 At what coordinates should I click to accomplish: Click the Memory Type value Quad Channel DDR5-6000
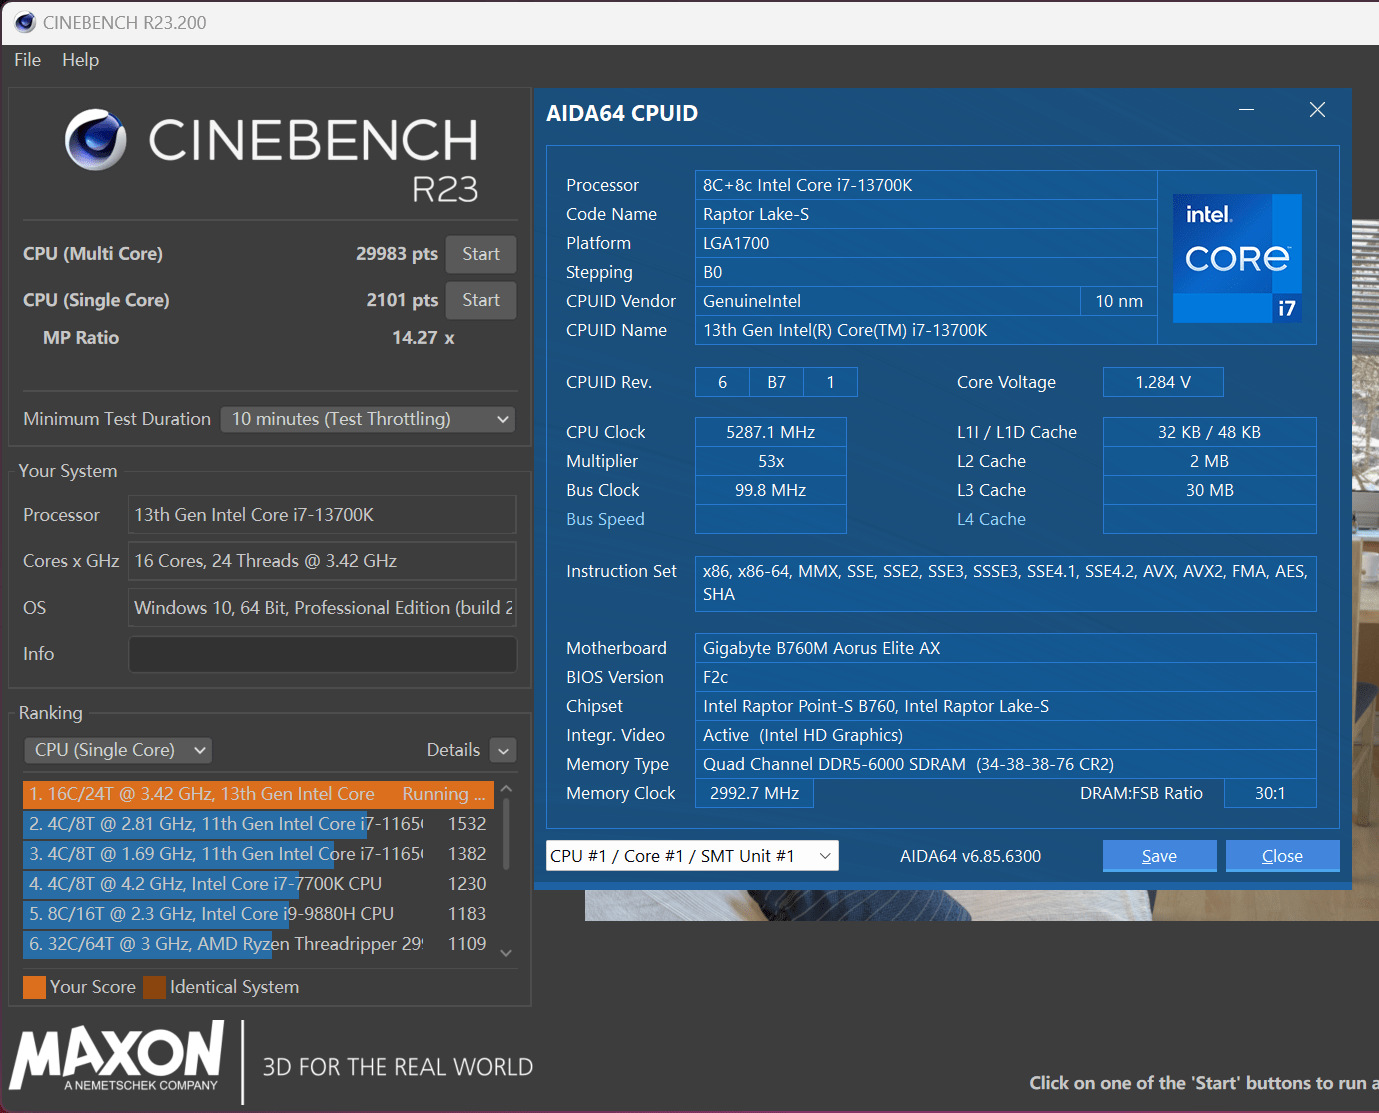(1006, 764)
